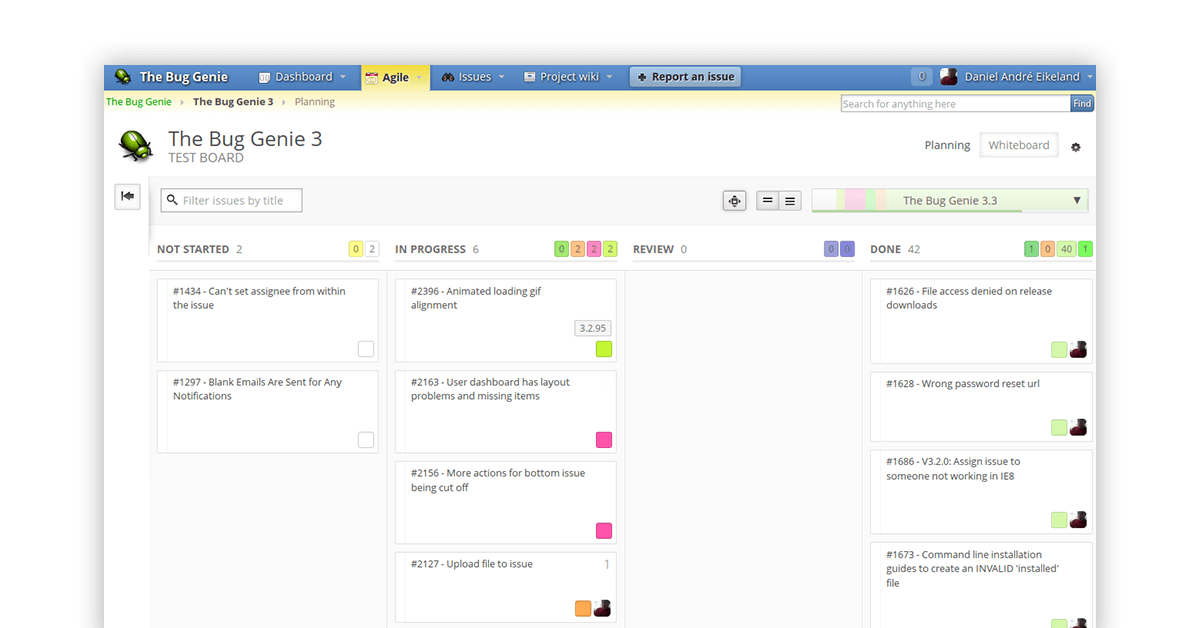Viewport: 1200px width, 628px height.
Task: Click the Report an issue button
Action: [685, 77]
